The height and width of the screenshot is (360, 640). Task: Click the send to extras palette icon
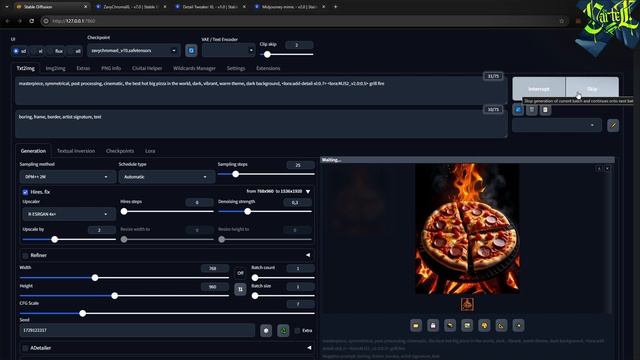(x=484, y=325)
